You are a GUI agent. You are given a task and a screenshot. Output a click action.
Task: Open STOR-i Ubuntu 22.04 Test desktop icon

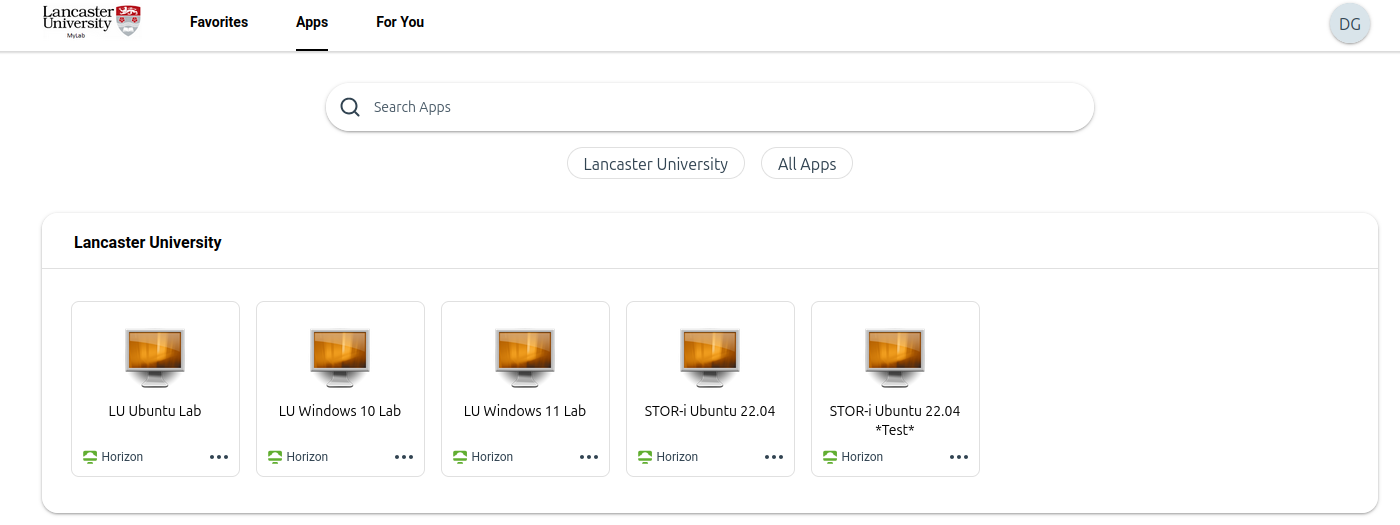[895, 356]
